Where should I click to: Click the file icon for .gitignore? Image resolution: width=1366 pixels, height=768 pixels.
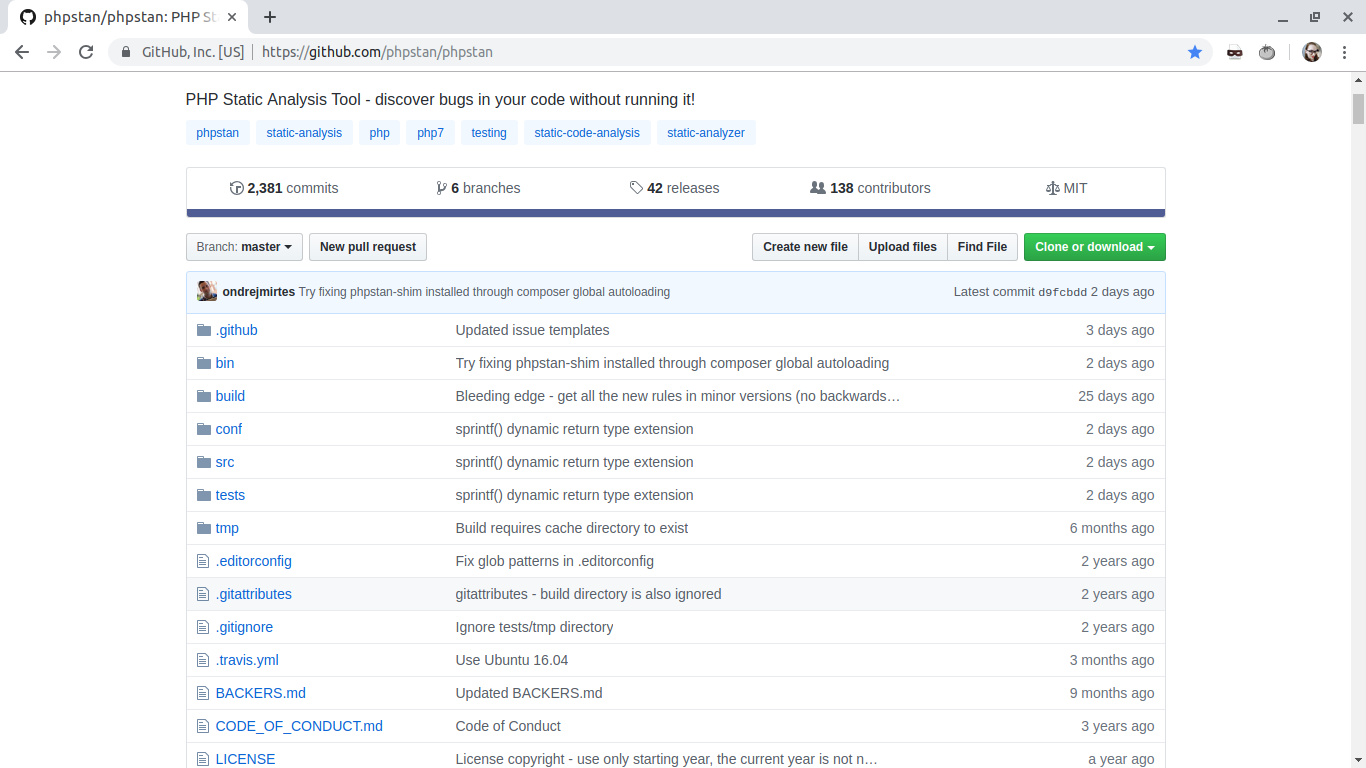click(203, 627)
